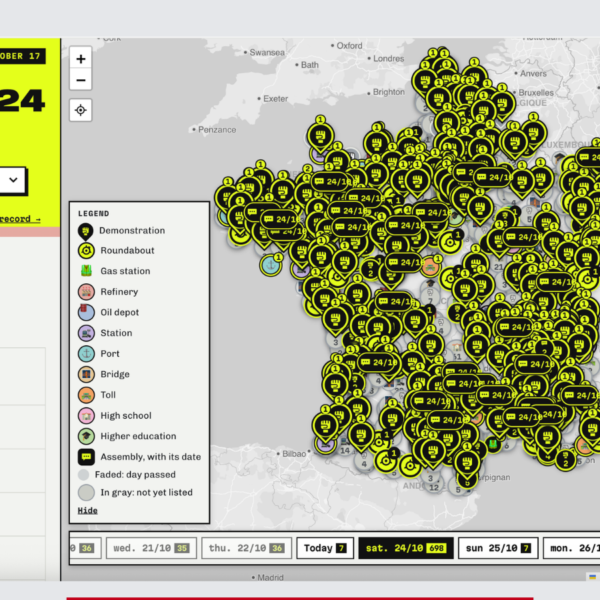Image resolution: width=600 pixels, height=600 pixels.
Task: Click the Oxford city label
Action: 349,46
